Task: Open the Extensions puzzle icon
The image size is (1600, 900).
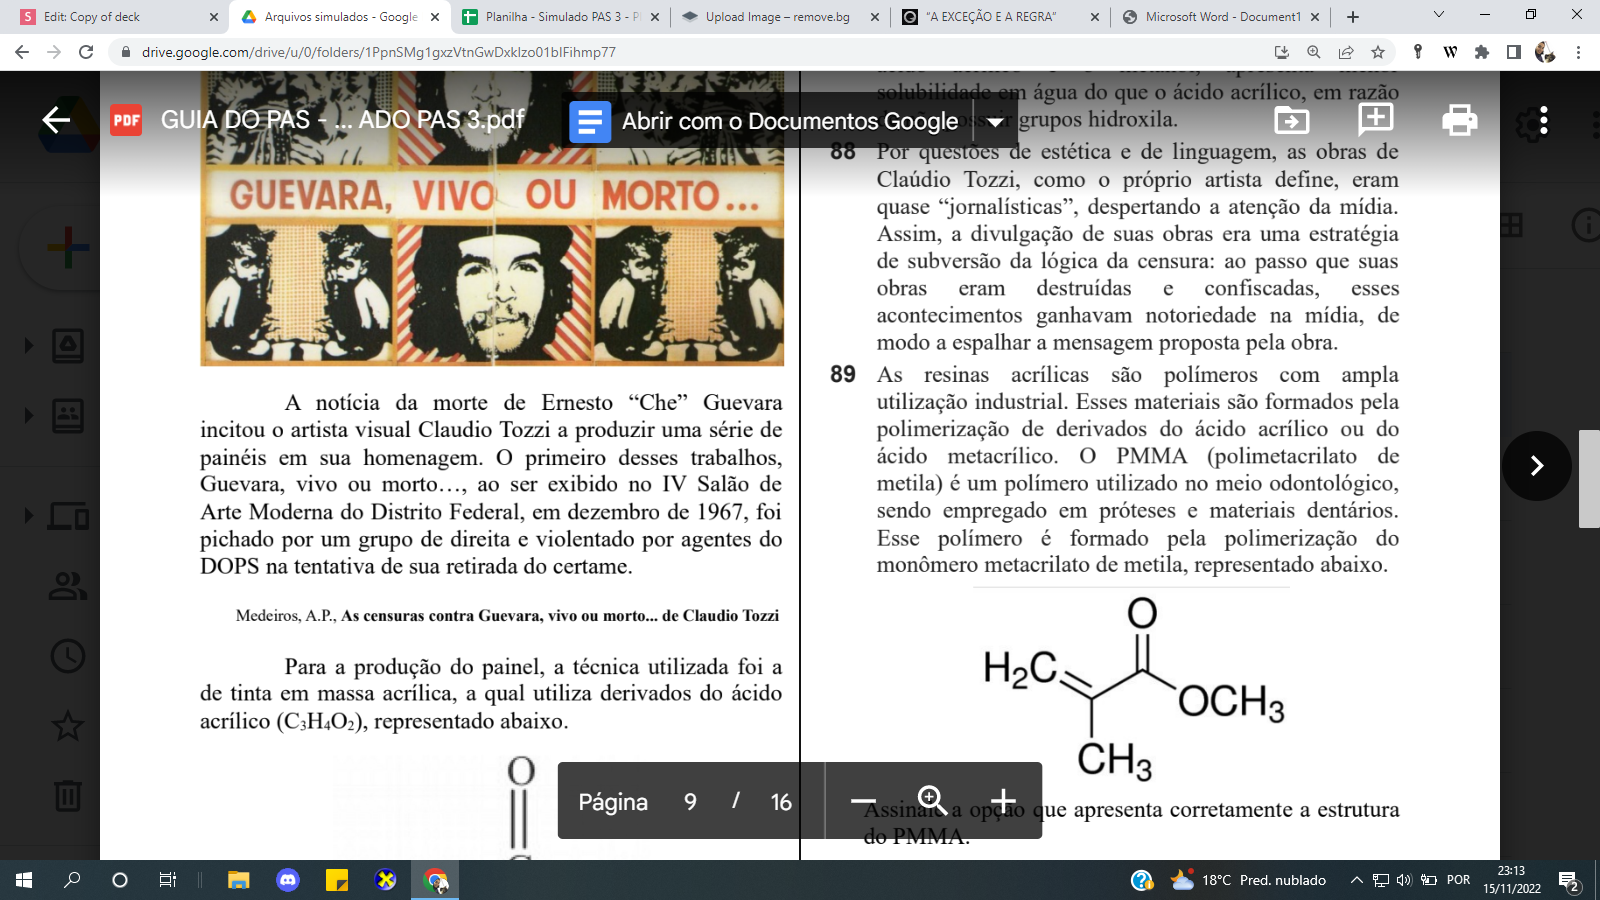Action: pyautogui.click(x=1482, y=52)
